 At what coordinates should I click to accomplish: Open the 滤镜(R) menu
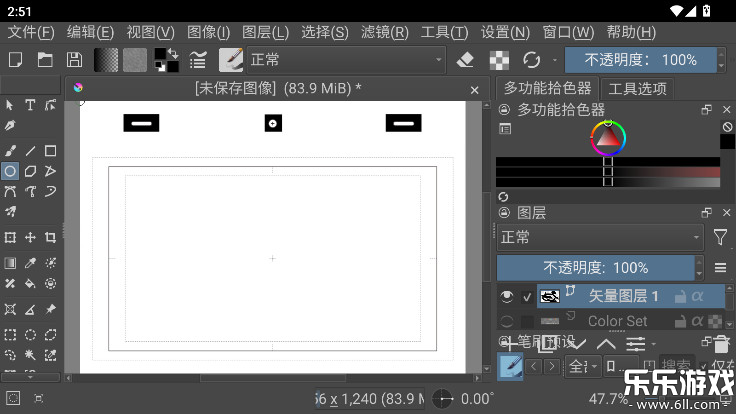pyautogui.click(x=385, y=32)
